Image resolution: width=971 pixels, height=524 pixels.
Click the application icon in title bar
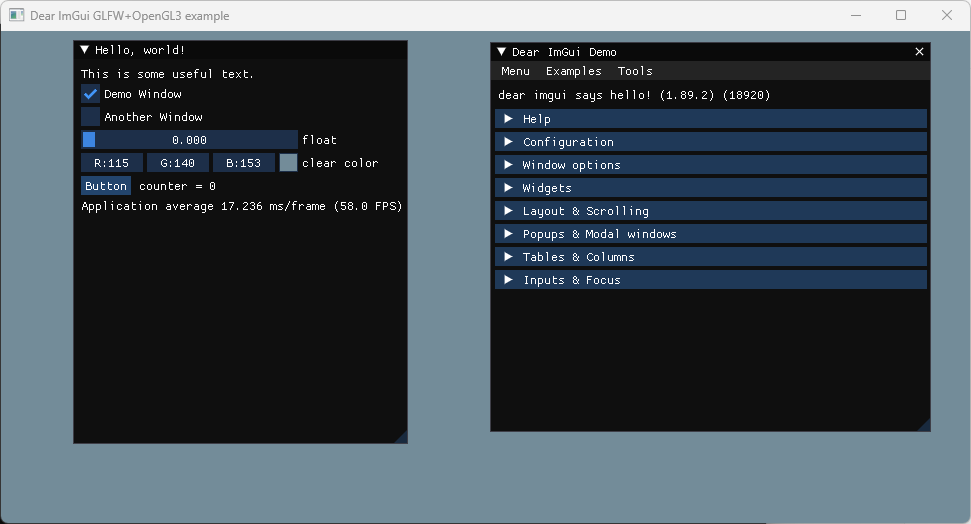coord(17,15)
